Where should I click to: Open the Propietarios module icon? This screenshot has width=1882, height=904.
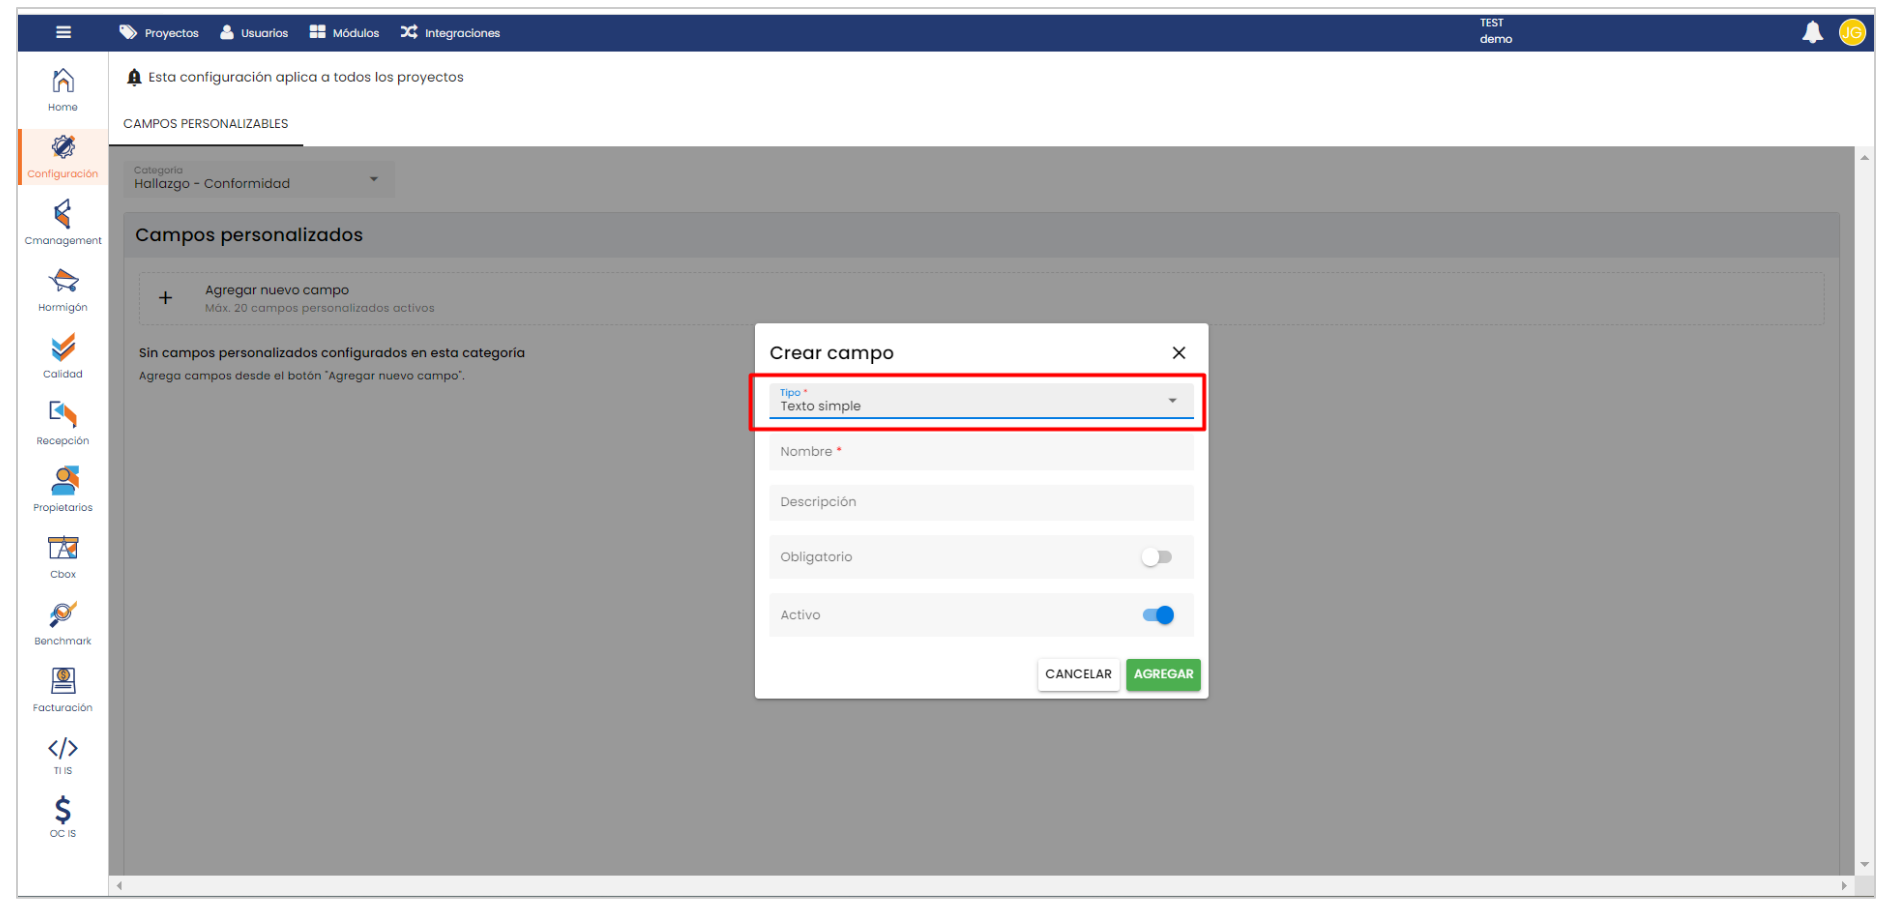(62, 489)
